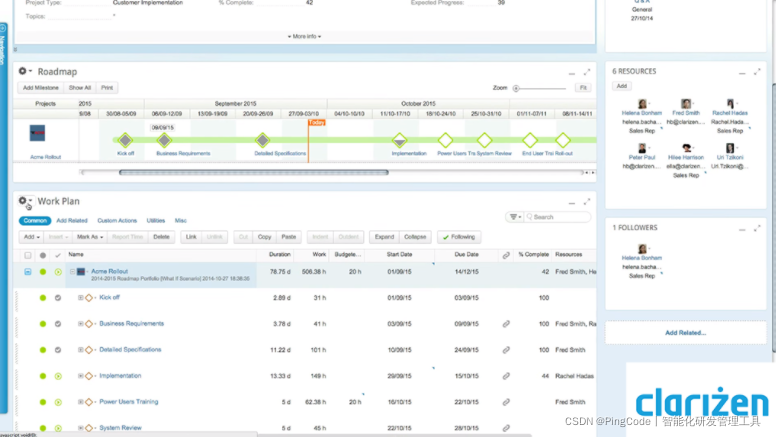Select the Common tab in Work Plan
The width and height of the screenshot is (776, 437).
[35, 221]
